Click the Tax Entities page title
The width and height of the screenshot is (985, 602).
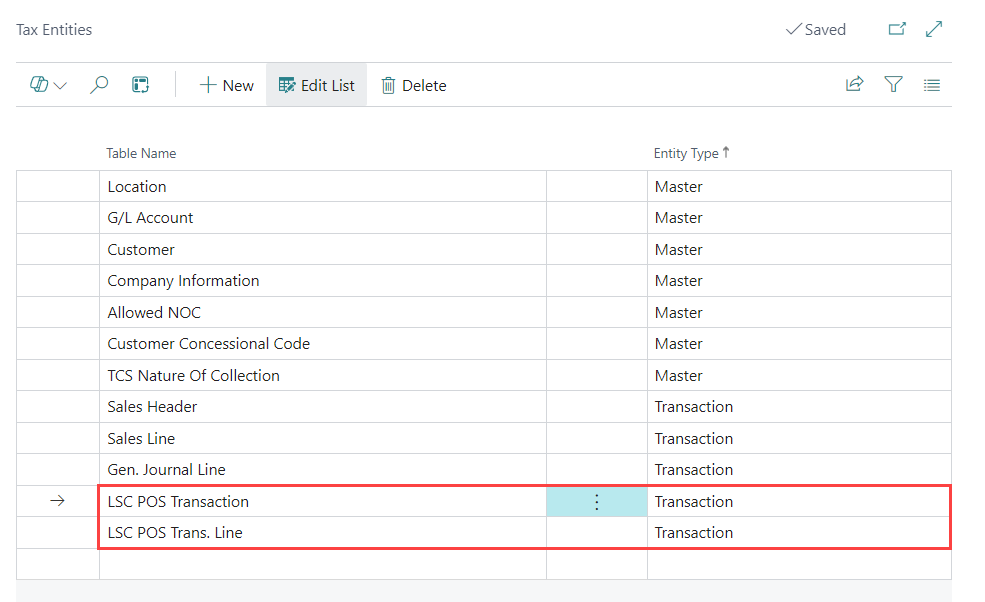pos(54,30)
